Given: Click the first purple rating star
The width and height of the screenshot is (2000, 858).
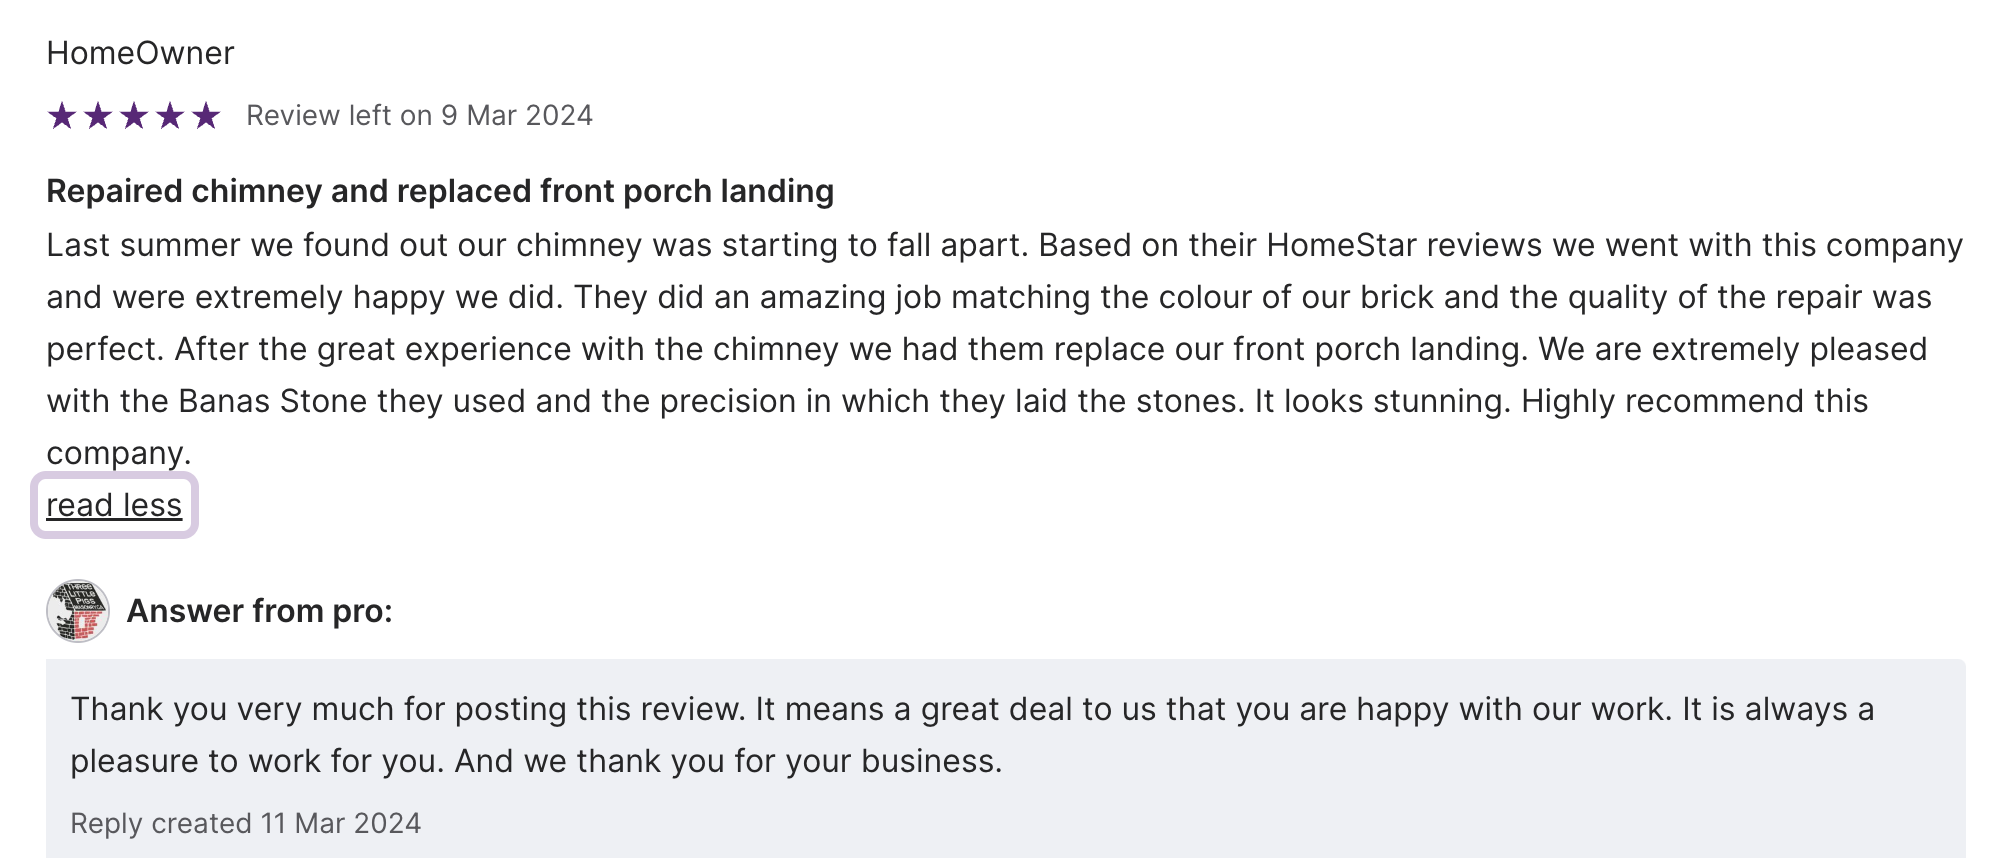Looking at the screenshot, I should [62, 116].
